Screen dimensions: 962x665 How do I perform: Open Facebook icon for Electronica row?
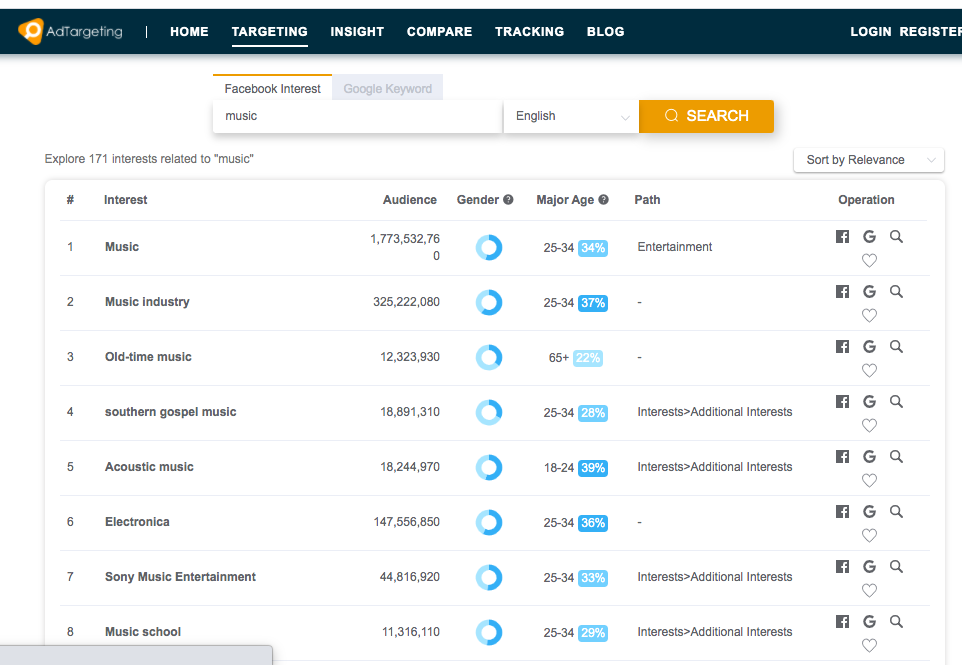842,512
